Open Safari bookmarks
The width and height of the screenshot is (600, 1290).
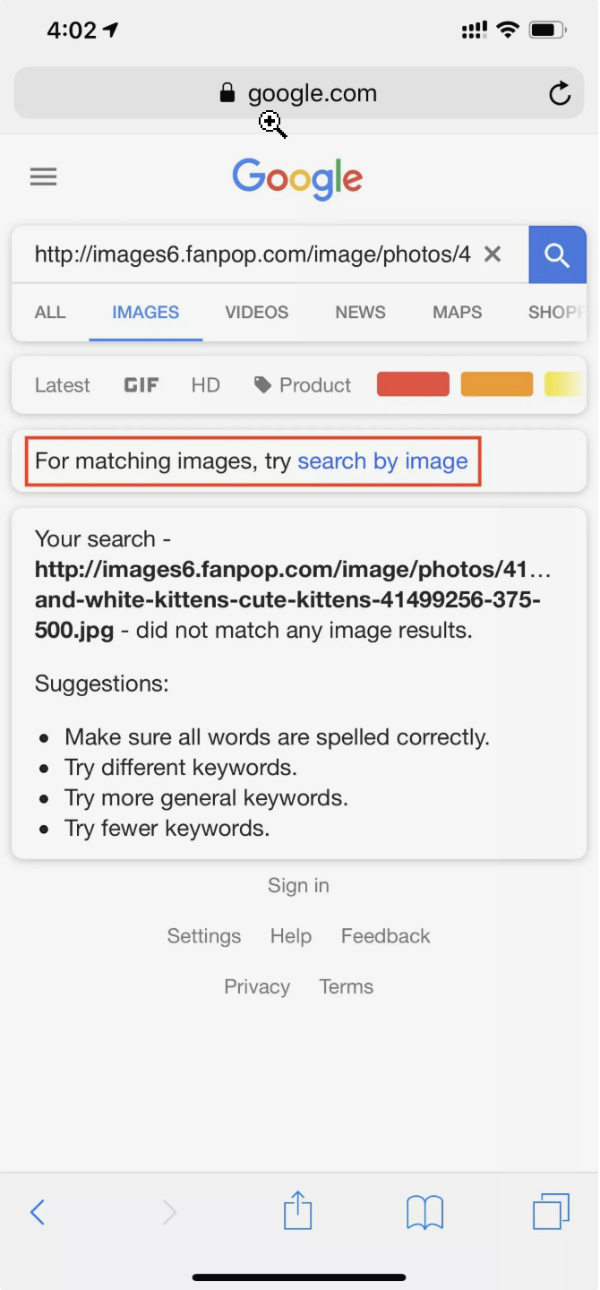tap(425, 1213)
